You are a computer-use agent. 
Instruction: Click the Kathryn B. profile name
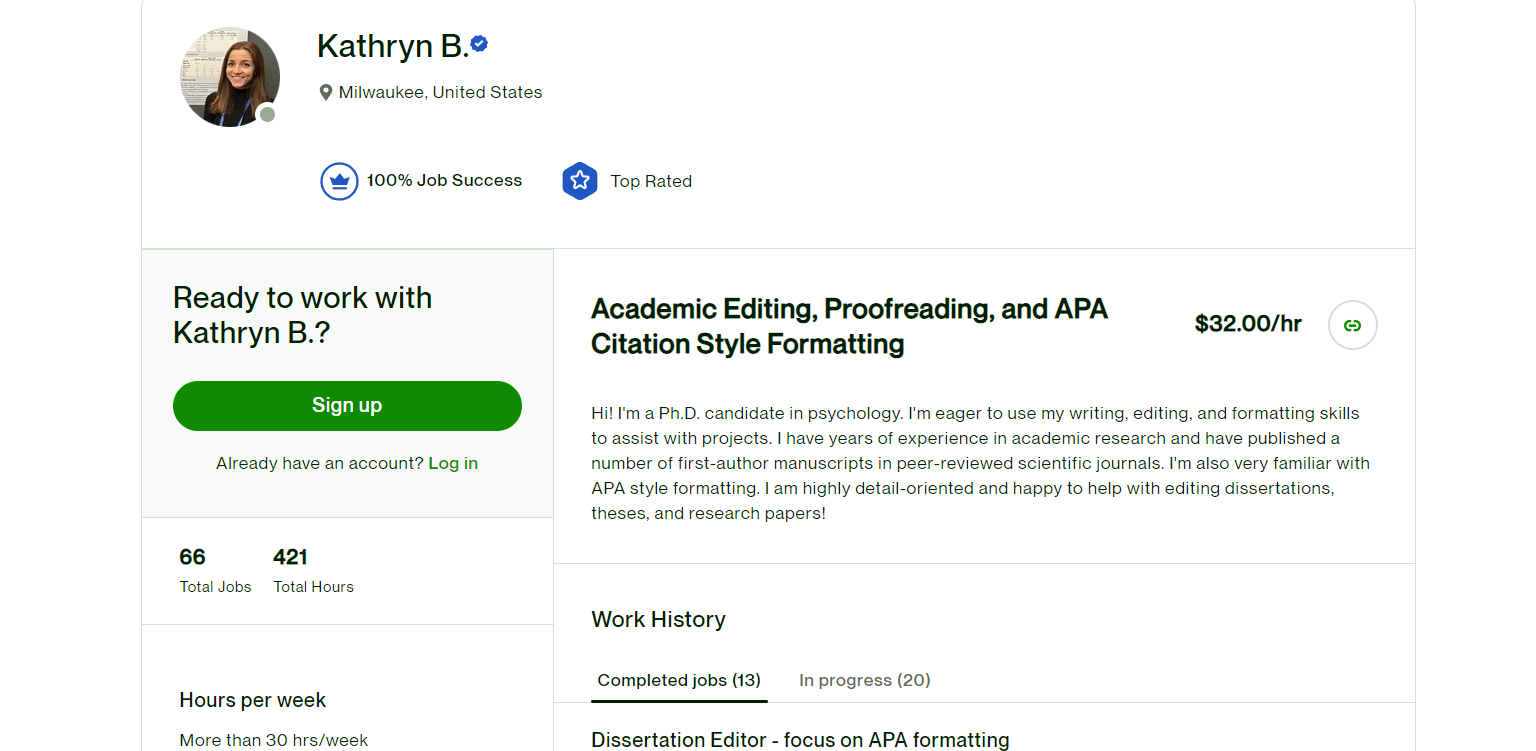tap(392, 46)
